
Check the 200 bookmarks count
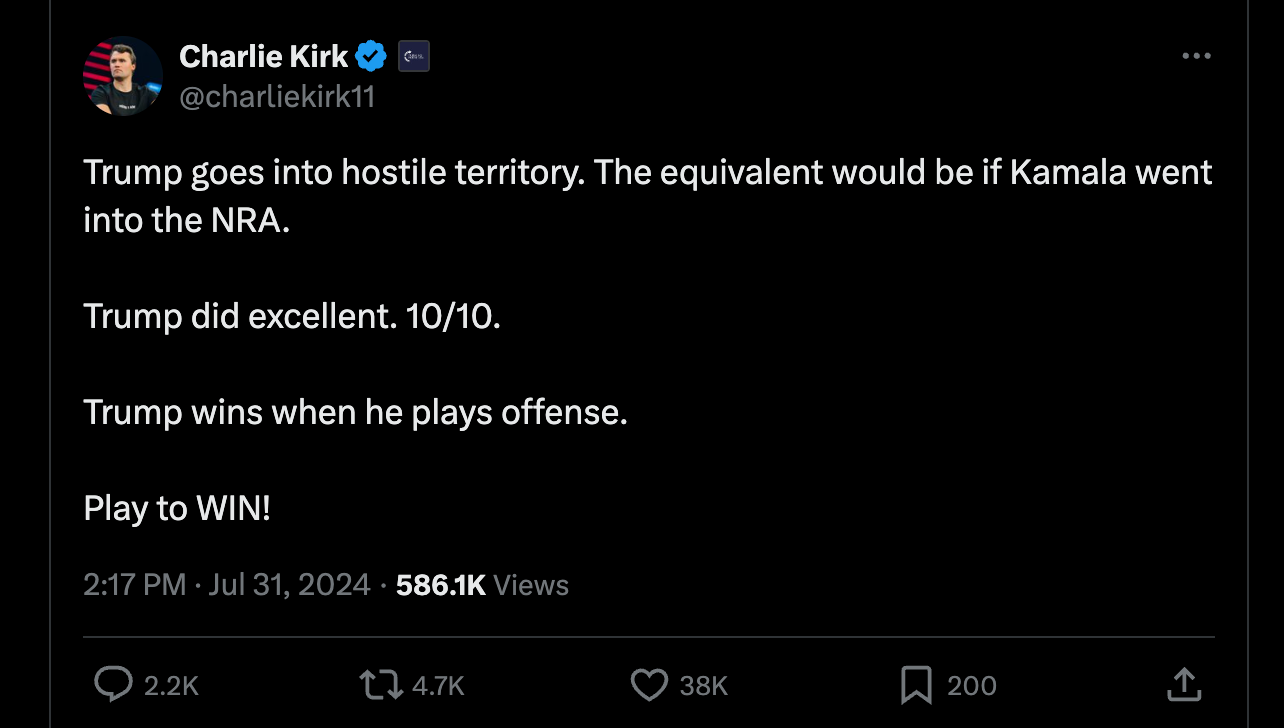(969, 685)
